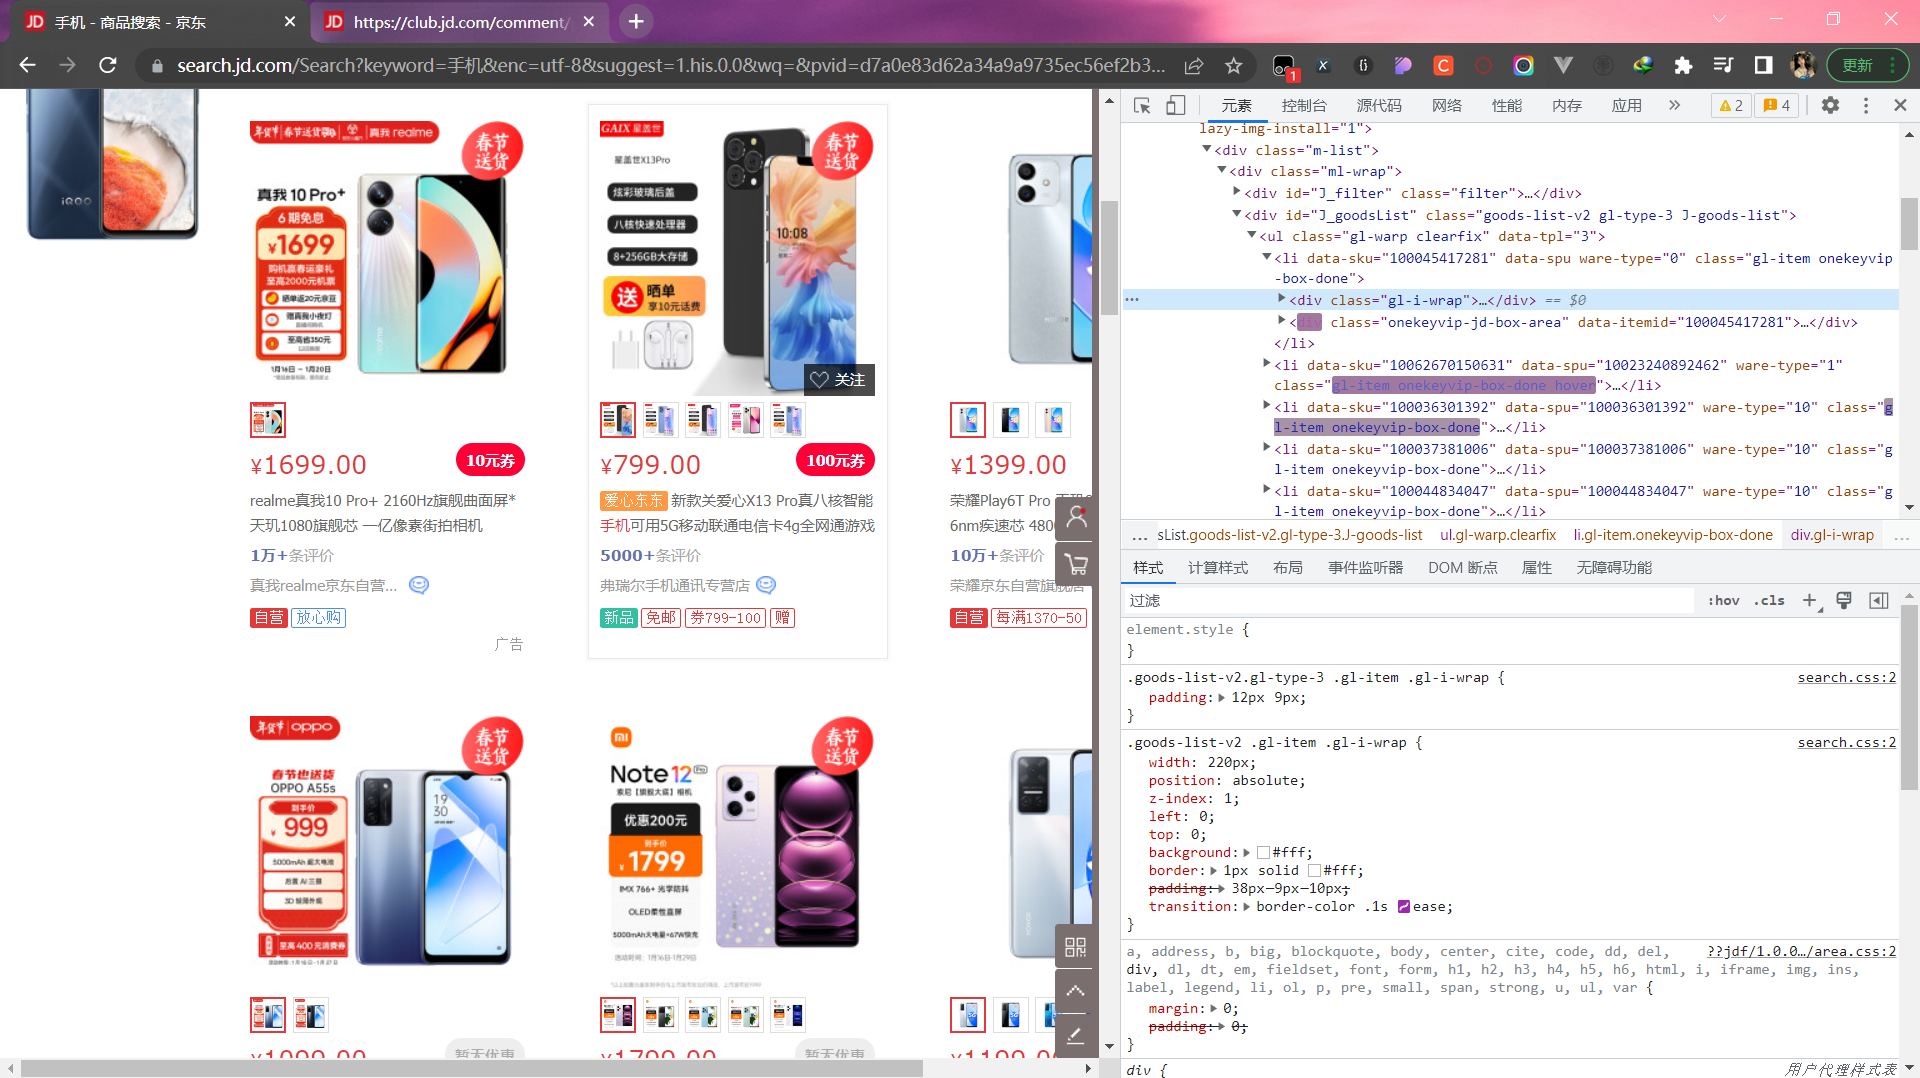Open the 事件监听器 tab
The width and height of the screenshot is (1920, 1078).
coord(1365,568)
